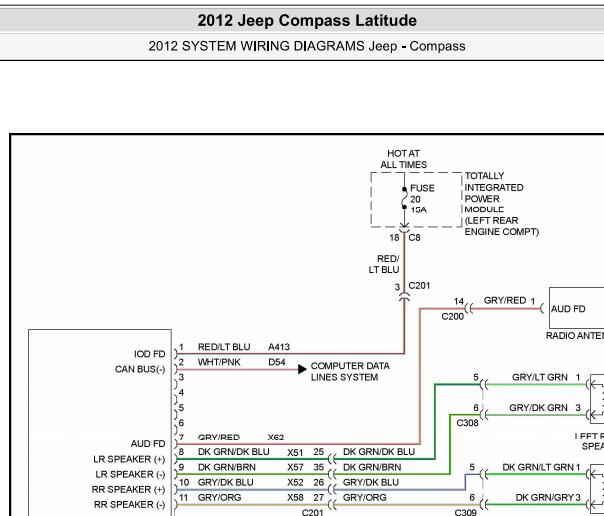This screenshot has width=604, height=516.
Task: Click the black arrow to Computer Data Lines
Action: (x=302, y=369)
